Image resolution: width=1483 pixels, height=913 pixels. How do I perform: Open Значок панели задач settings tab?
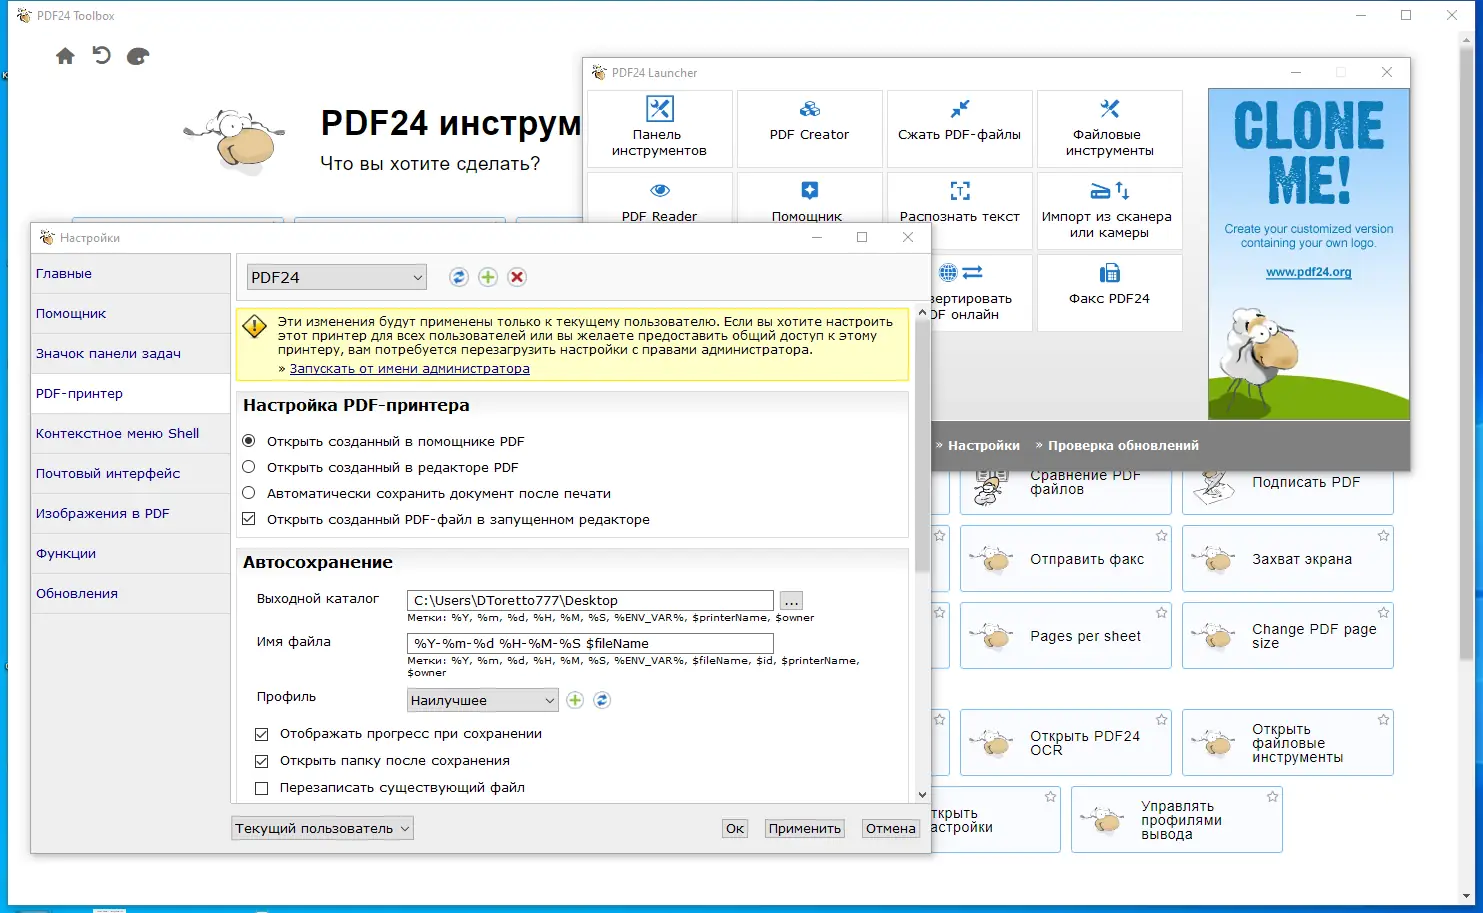coord(131,353)
